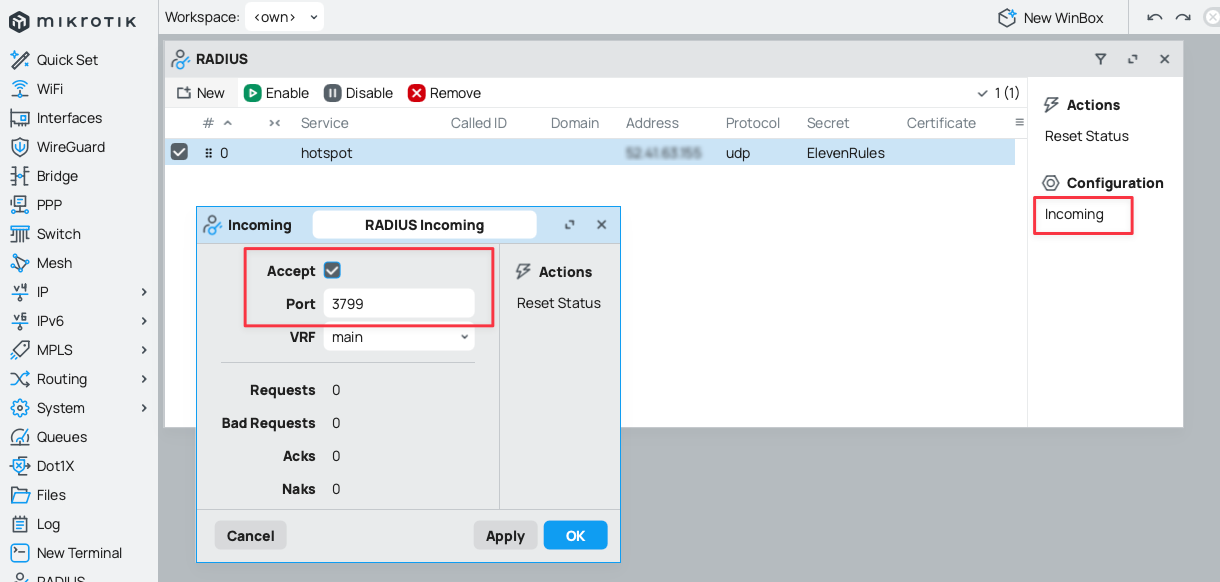Detach the Incoming dialog
Viewport: 1220px width, 582px height.
coord(570,225)
